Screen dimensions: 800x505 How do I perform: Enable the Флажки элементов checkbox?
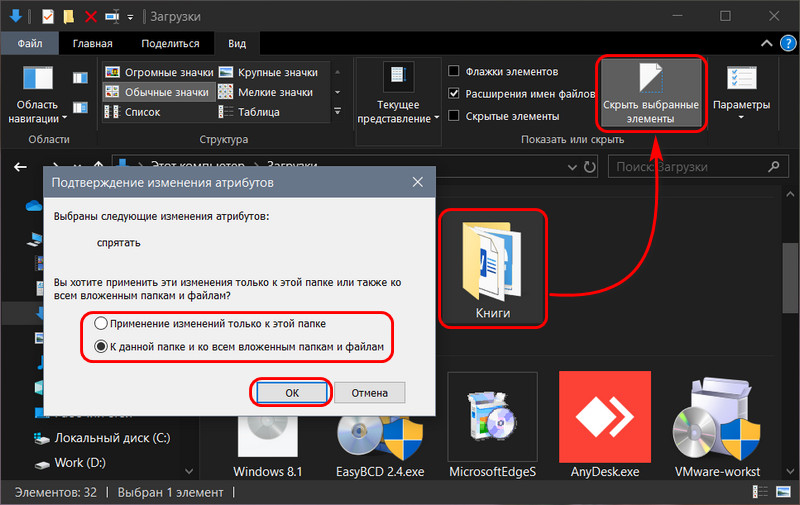(x=454, y=71)
